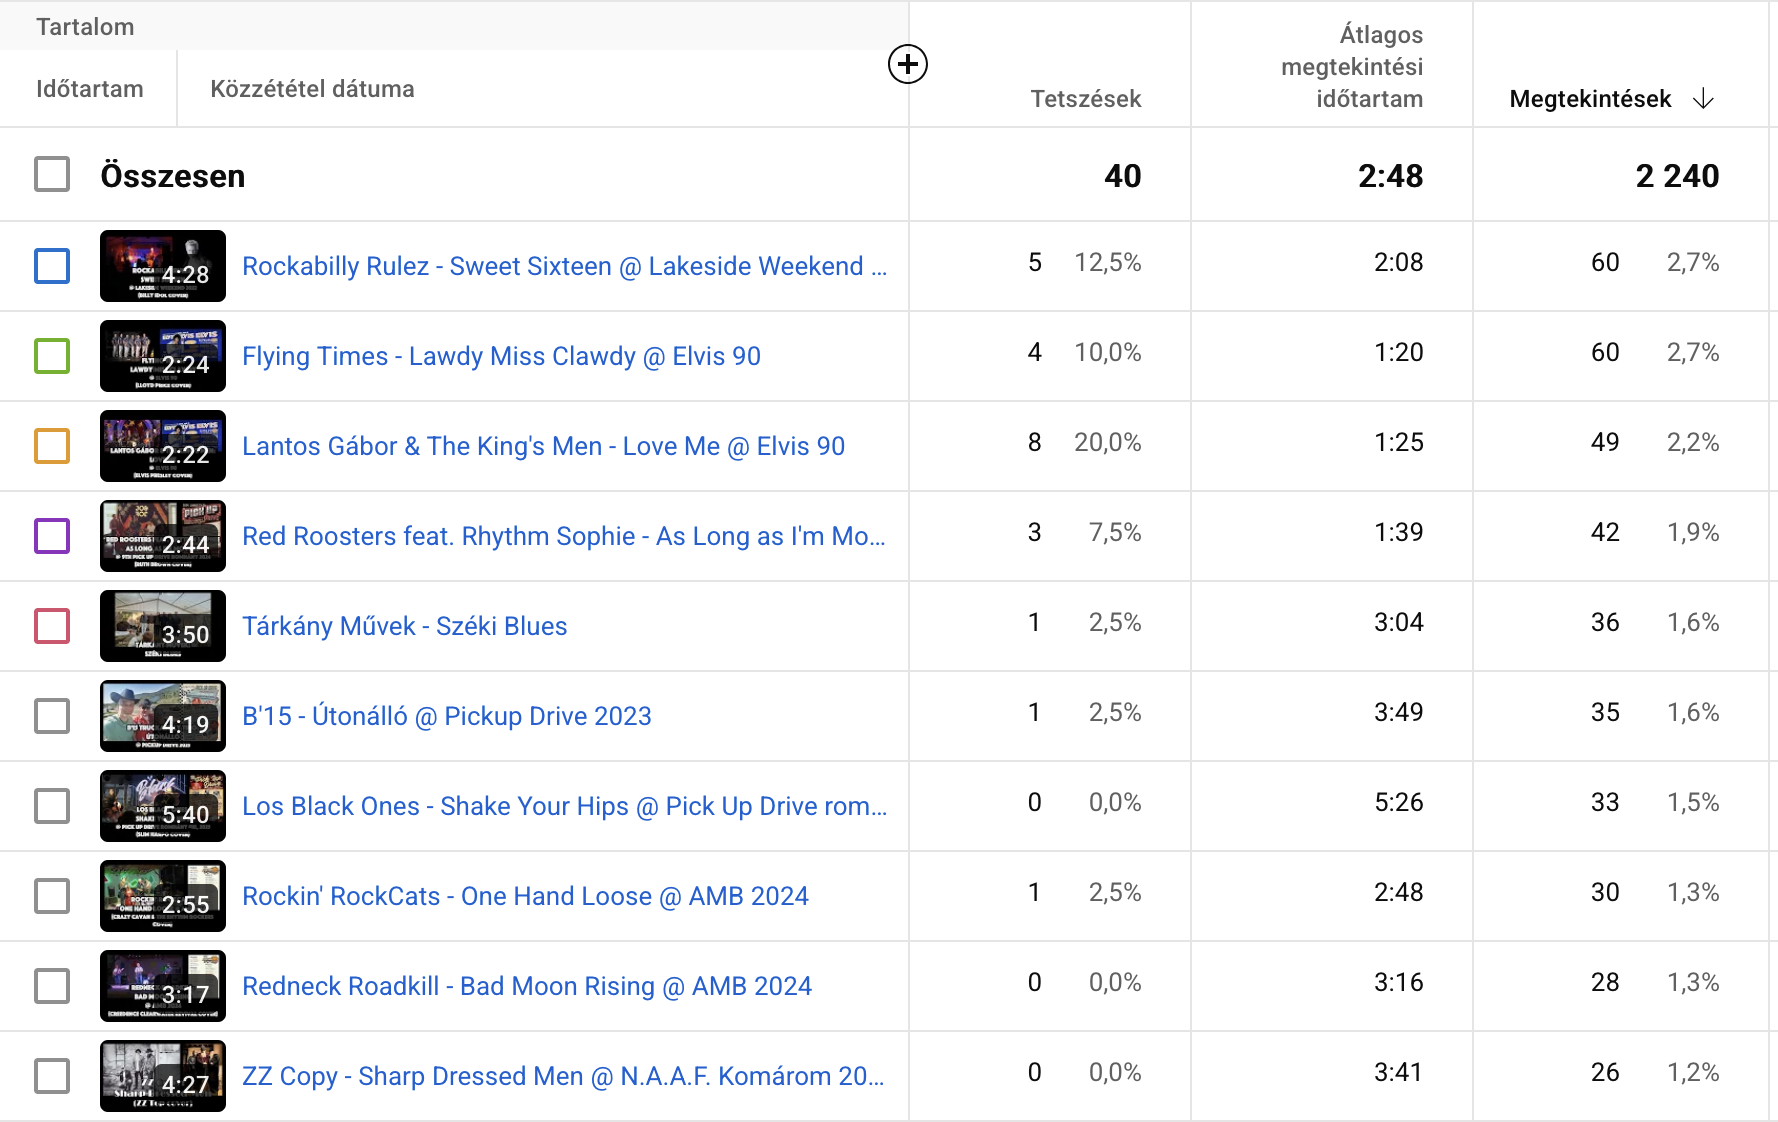Sort by Átlagos megtekintési időtartam column
This screenshot has height=1122, width=1778.
1352,67
